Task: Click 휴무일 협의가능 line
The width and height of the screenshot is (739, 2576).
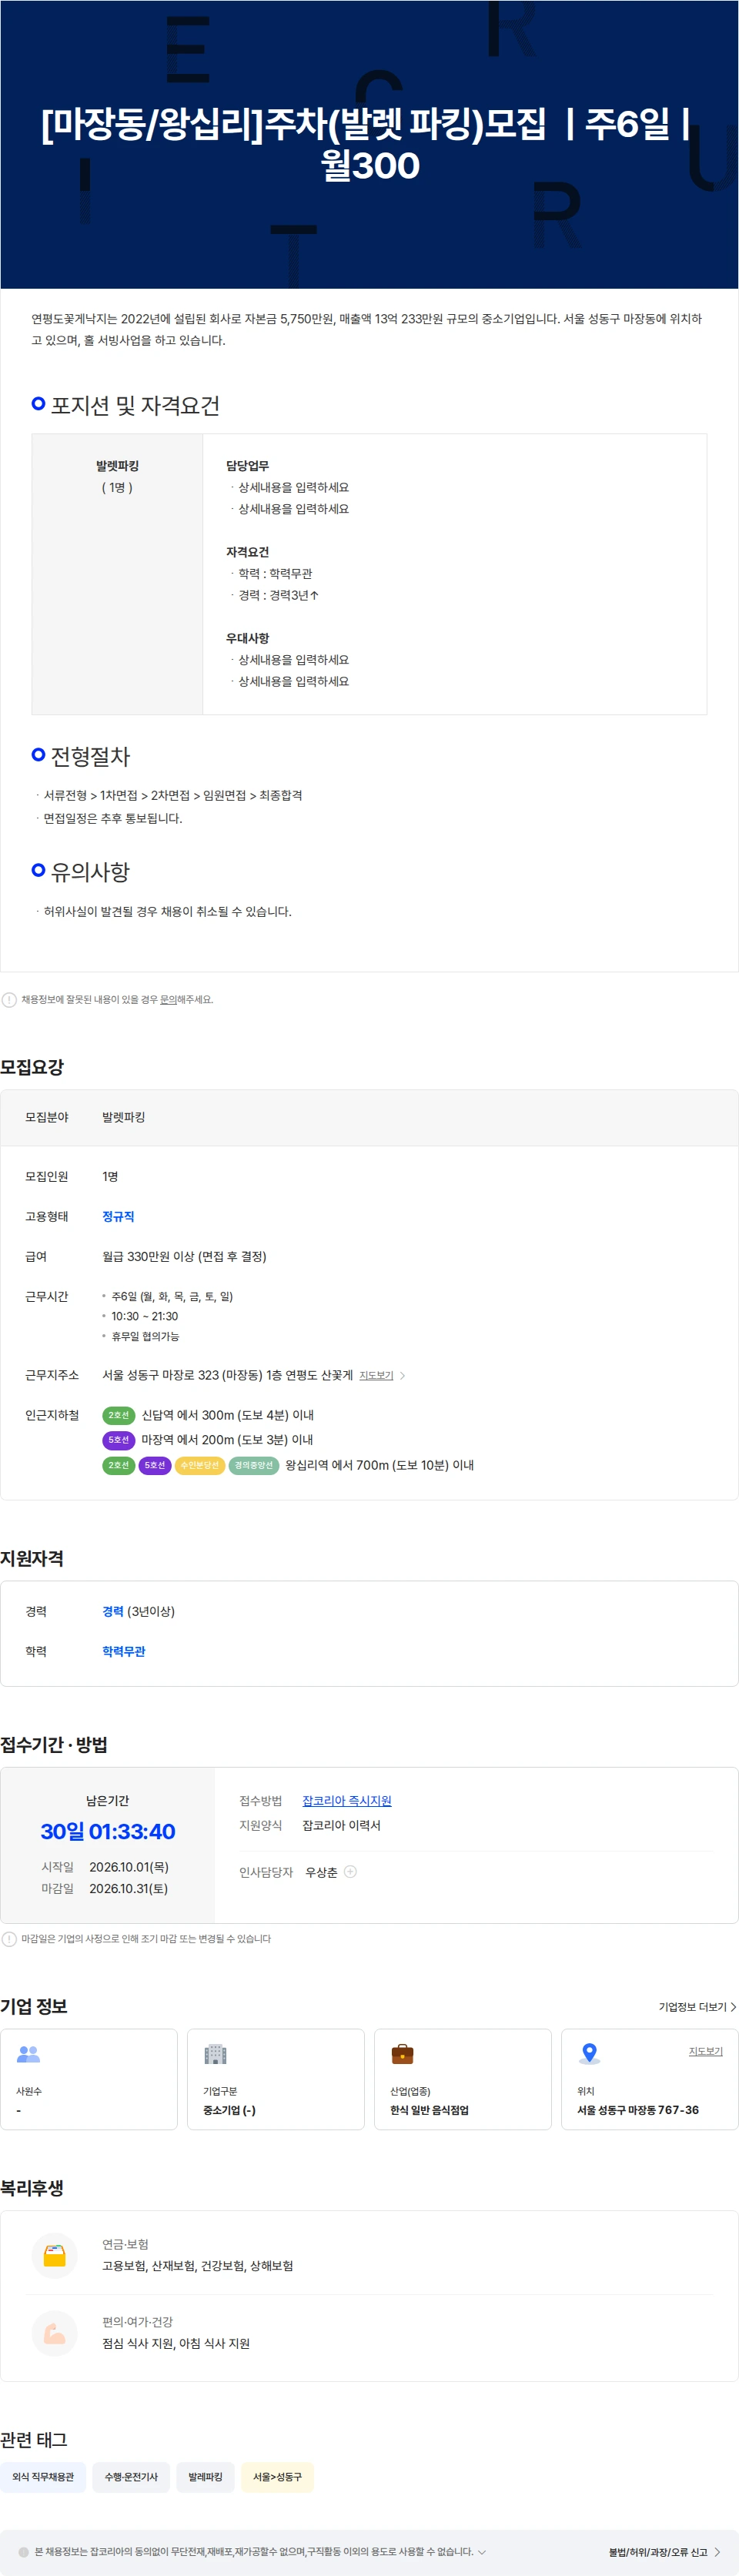Action: click(x=145, y=1336)
